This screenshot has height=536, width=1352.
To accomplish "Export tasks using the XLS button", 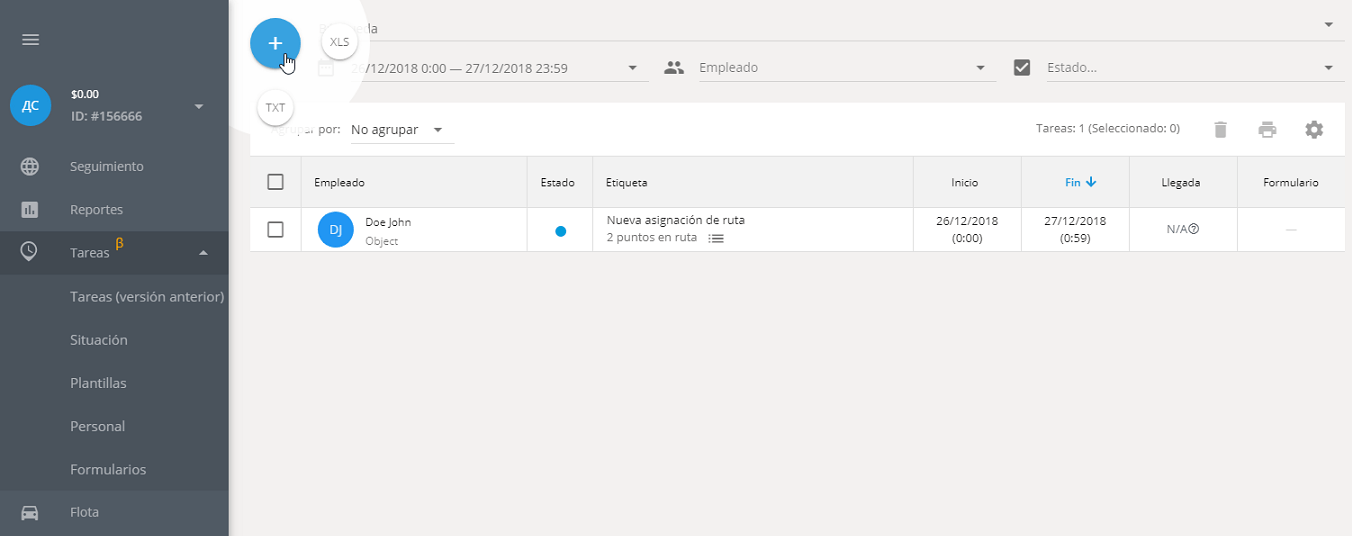I will pyautogui.click(x=340, y=42).
